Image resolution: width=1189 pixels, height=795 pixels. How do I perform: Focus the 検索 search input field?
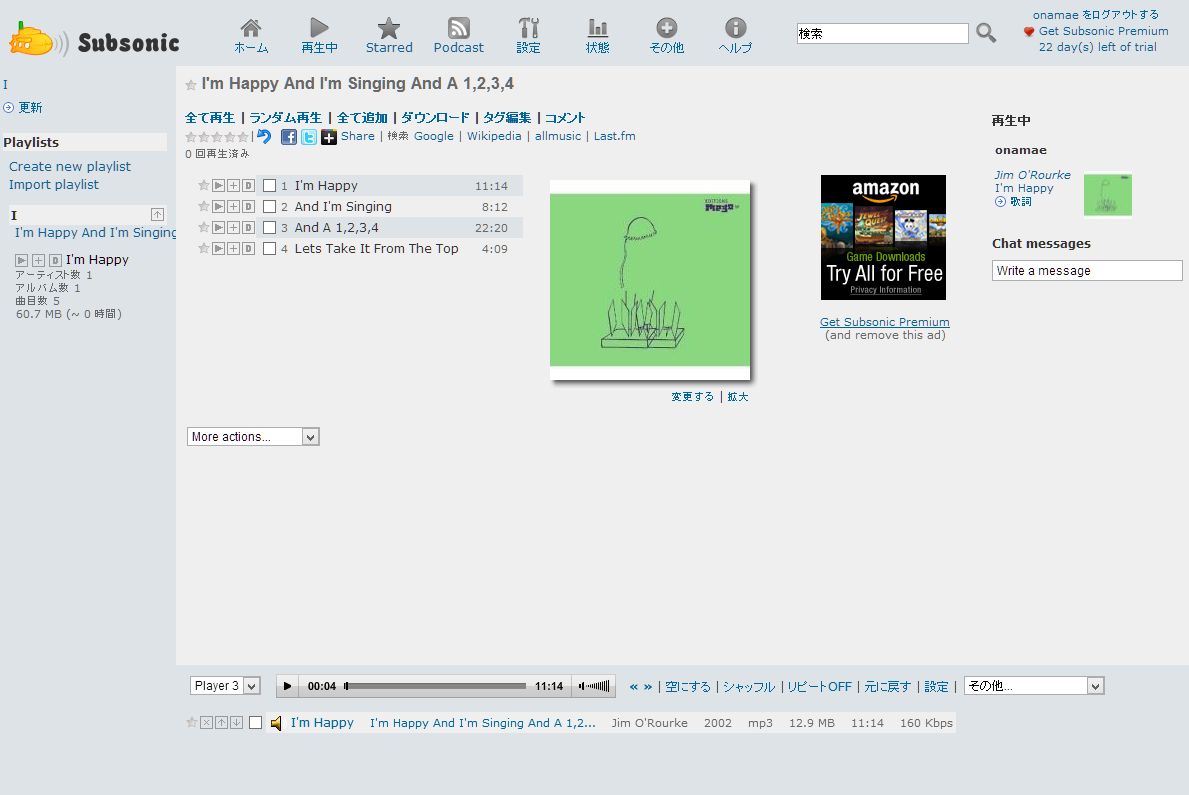tap(883, 33)
